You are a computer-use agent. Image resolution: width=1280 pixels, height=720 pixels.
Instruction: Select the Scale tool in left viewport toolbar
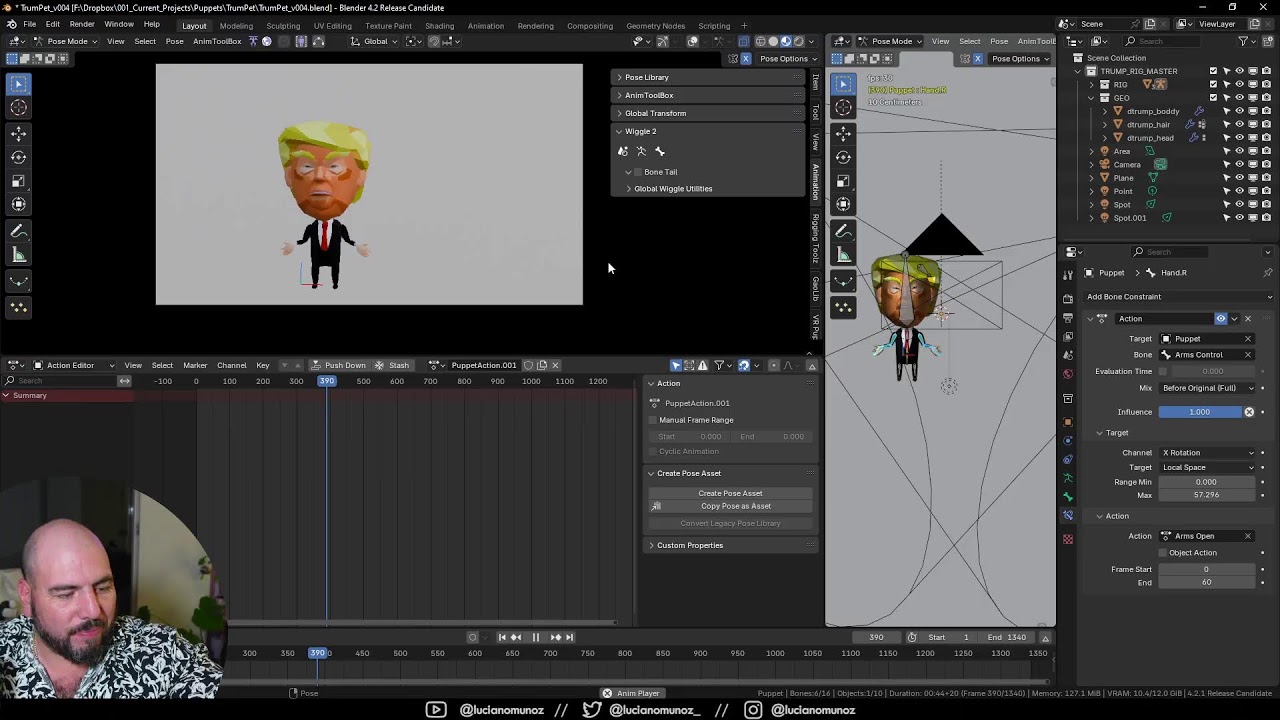(19, 181)
